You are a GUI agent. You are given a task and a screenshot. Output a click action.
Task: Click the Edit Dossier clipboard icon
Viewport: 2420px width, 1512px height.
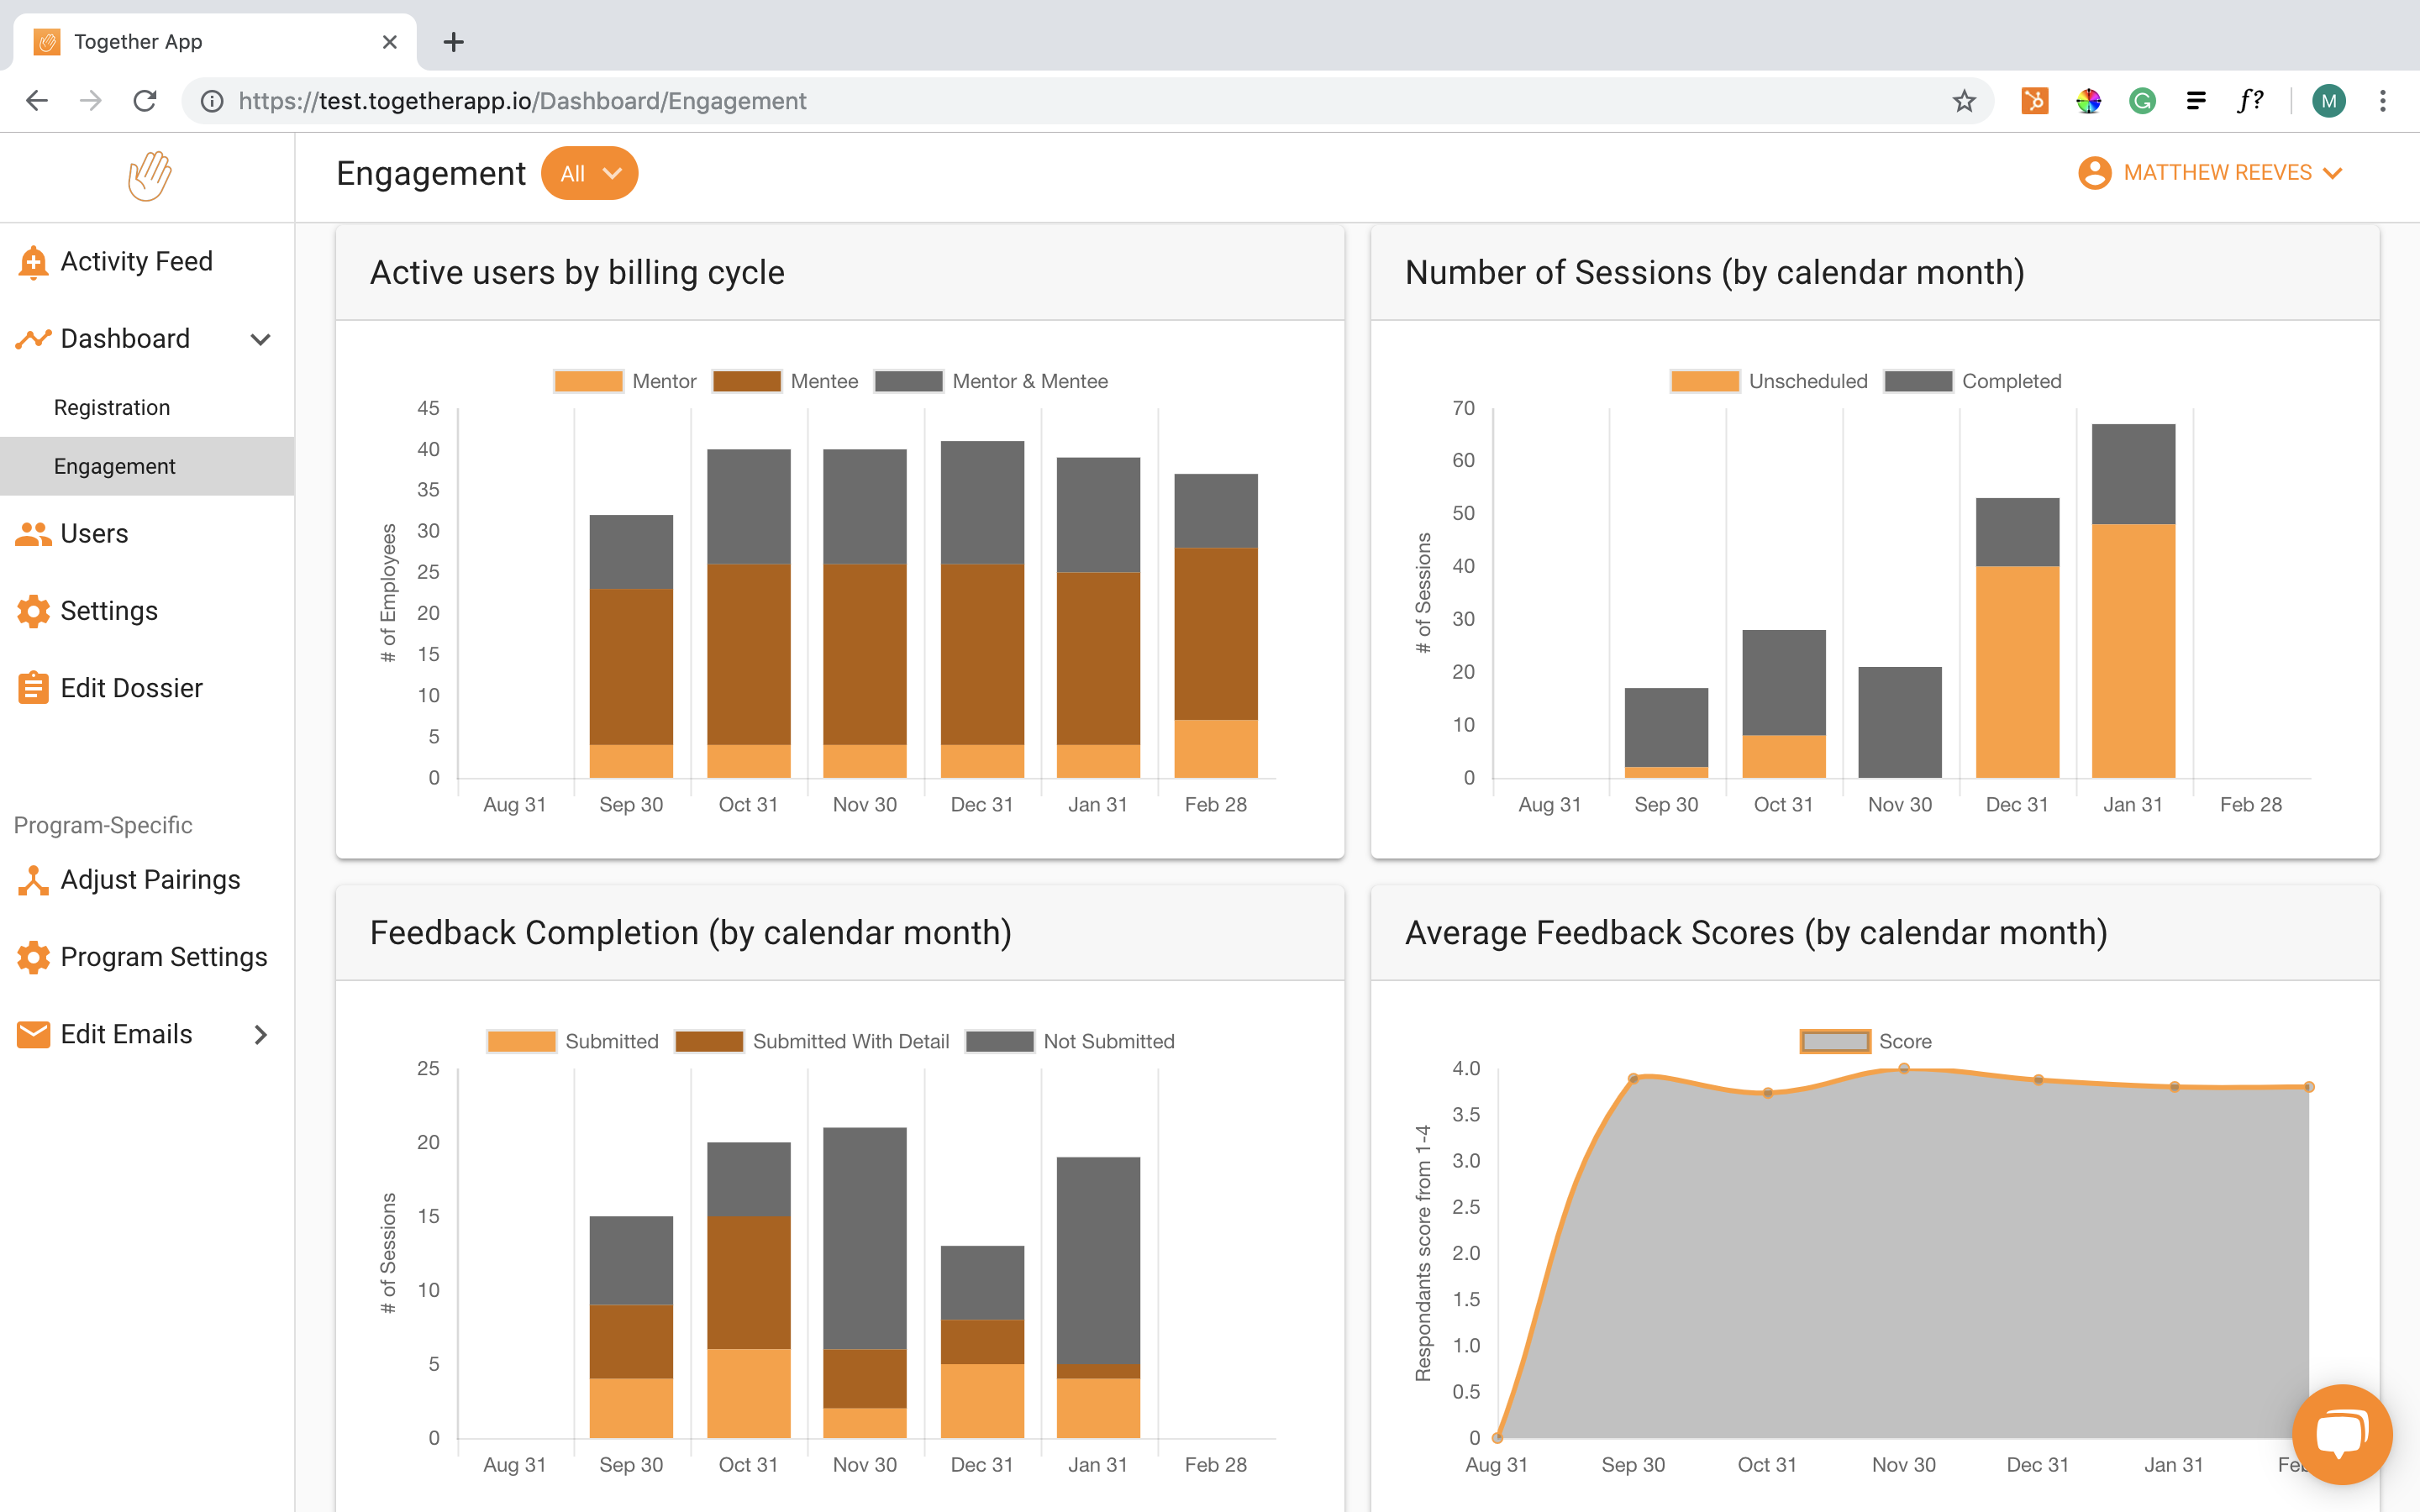[x=33, y=688]
